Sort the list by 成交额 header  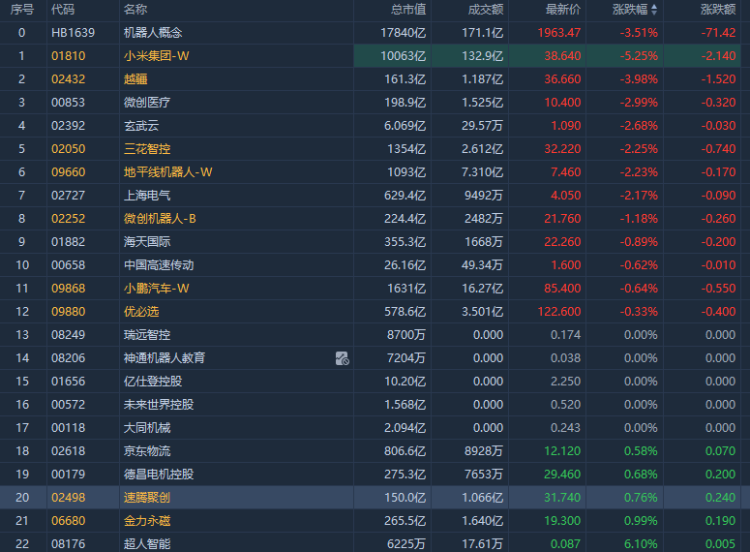[485, 10]
